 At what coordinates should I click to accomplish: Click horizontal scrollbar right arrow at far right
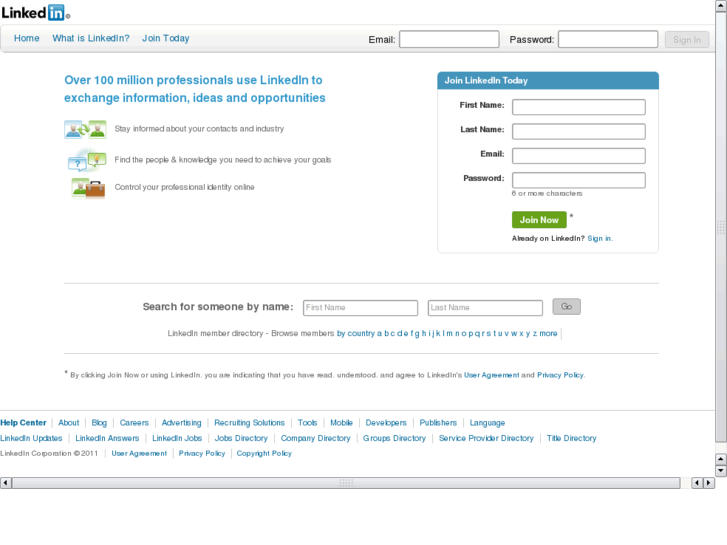(x=708, y=483)
